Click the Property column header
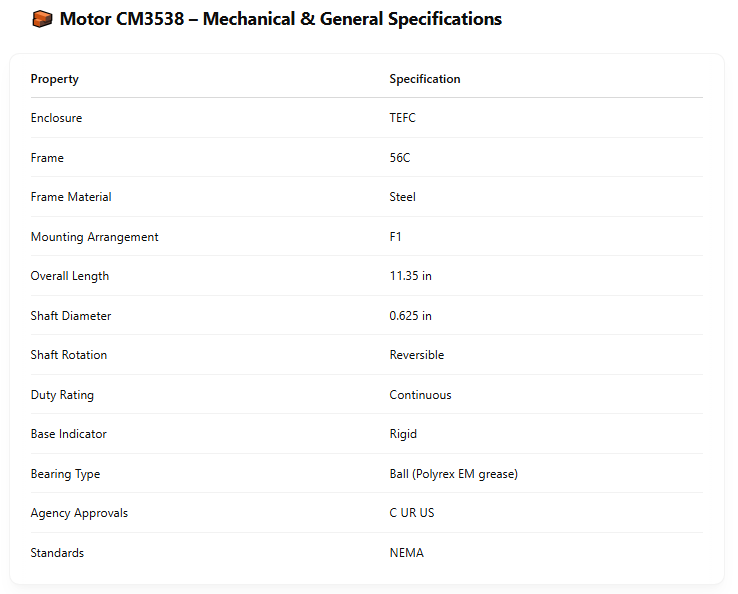 (x=54, y=79)
